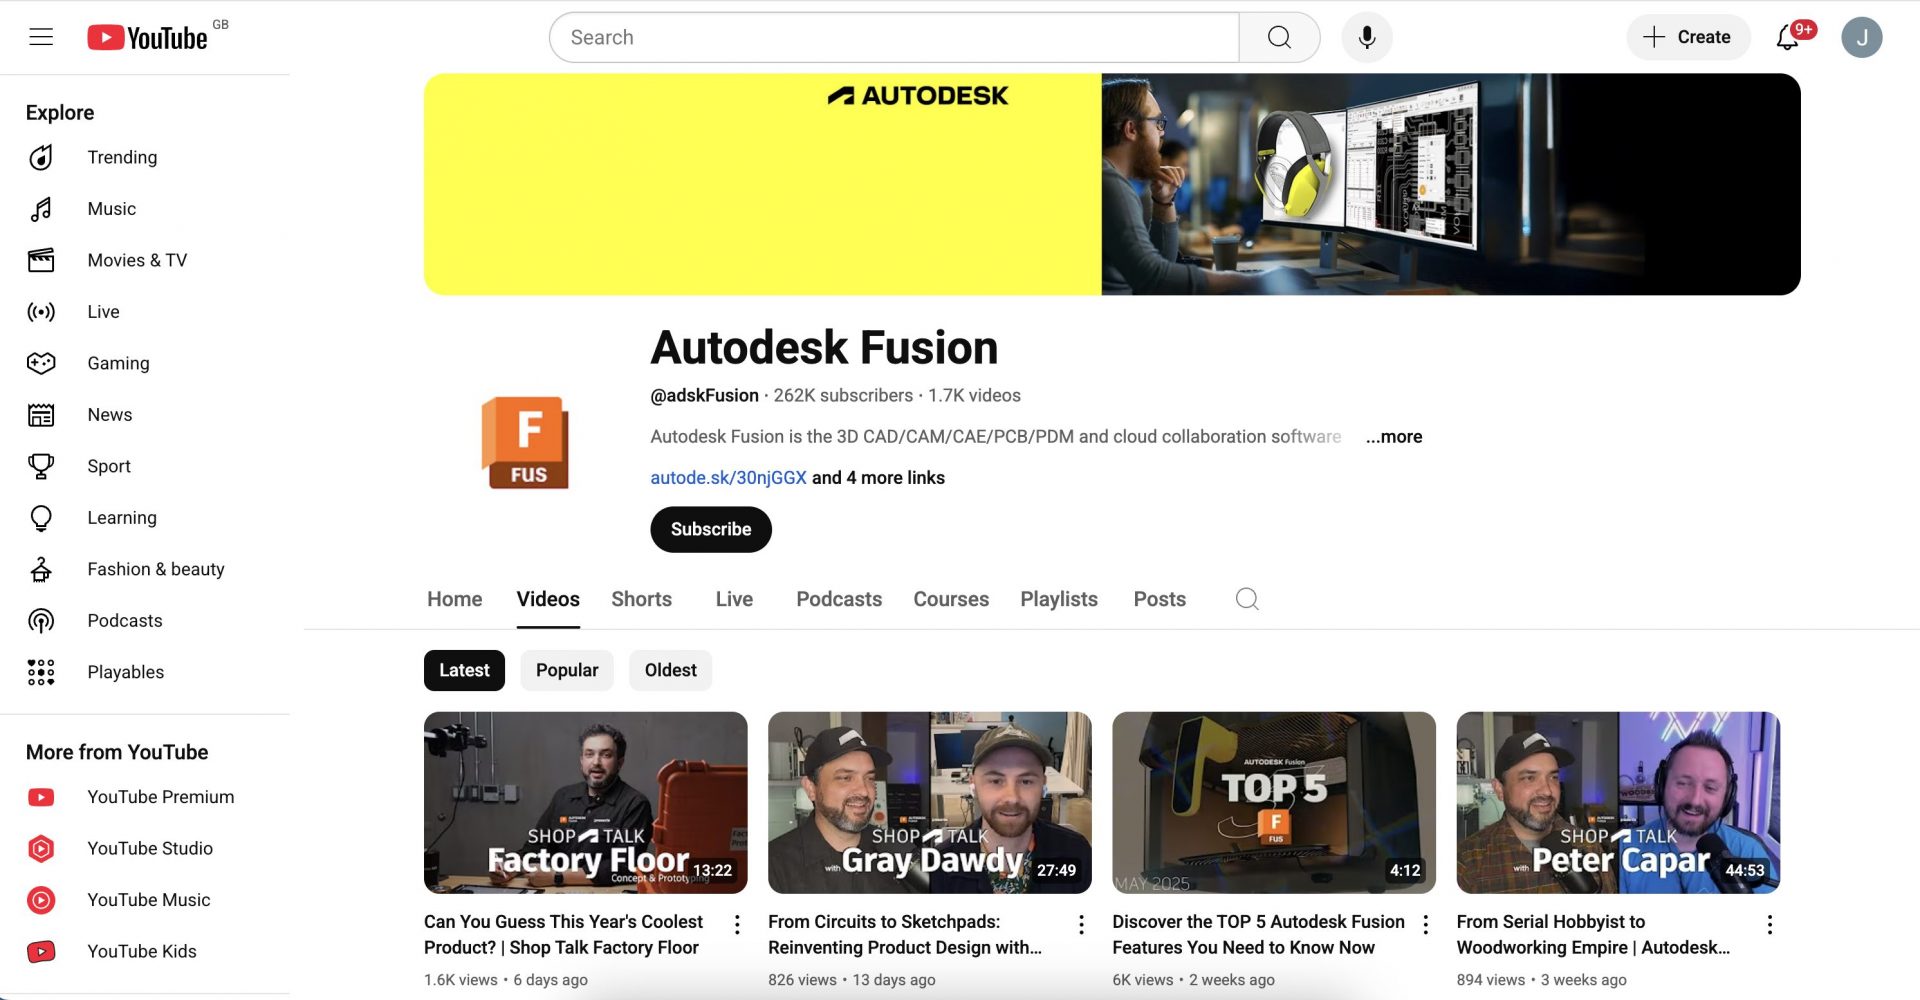This screenshot has width=1920, height=1000.
Task: Open YouTube Premium from the sidebar
Action: point(160,797)
